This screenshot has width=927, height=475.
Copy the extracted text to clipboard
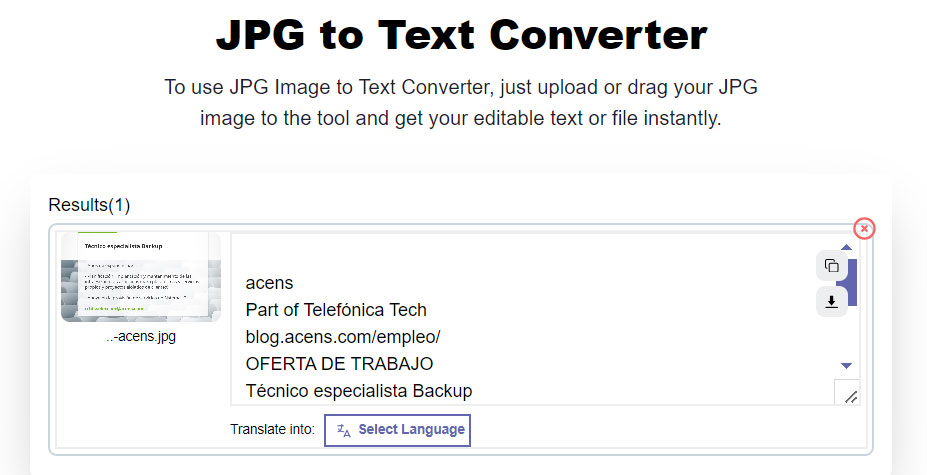(x=831, y=266)
